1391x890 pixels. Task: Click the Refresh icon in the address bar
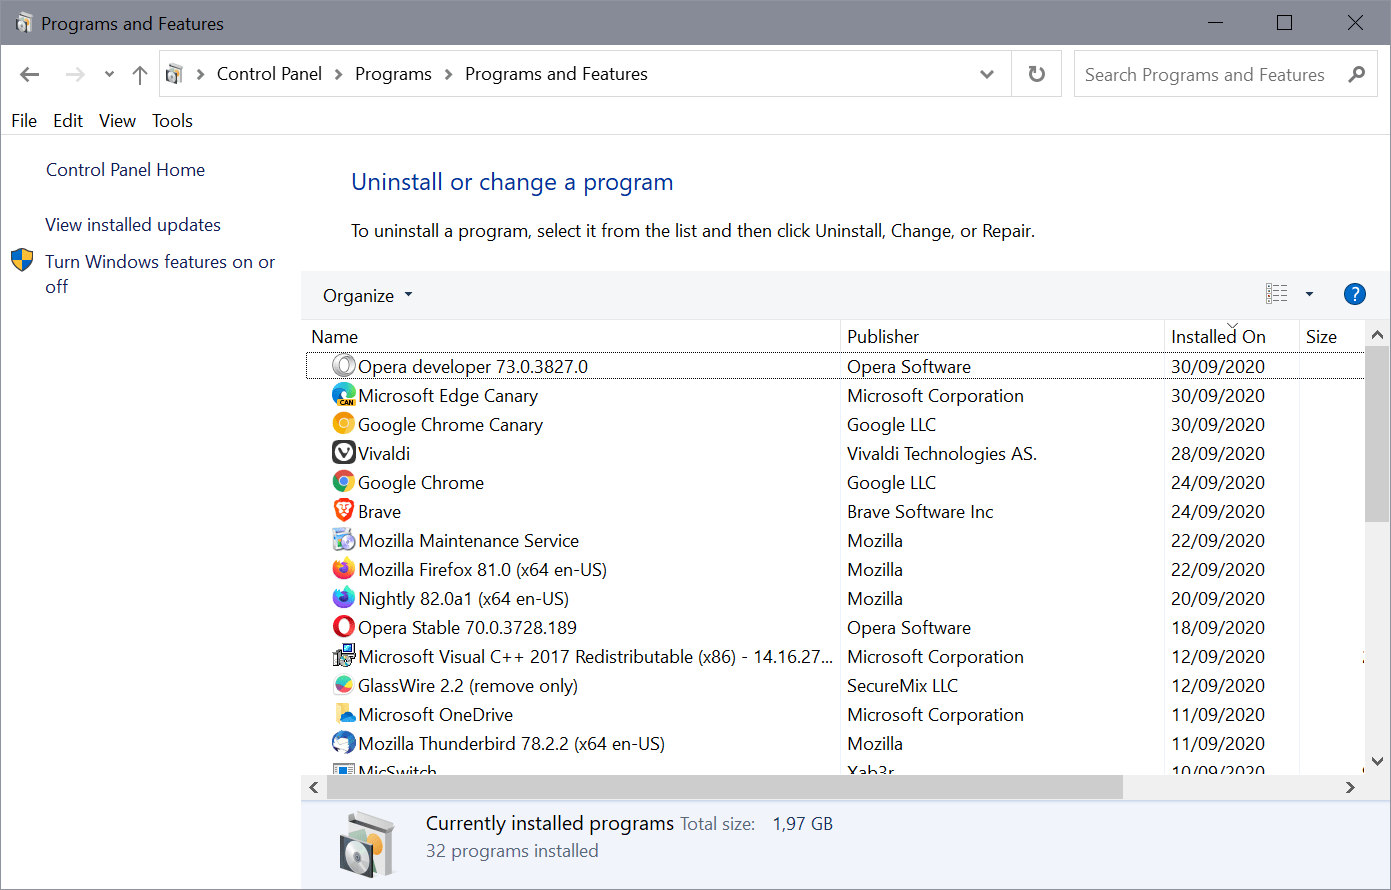point(1036,73)
